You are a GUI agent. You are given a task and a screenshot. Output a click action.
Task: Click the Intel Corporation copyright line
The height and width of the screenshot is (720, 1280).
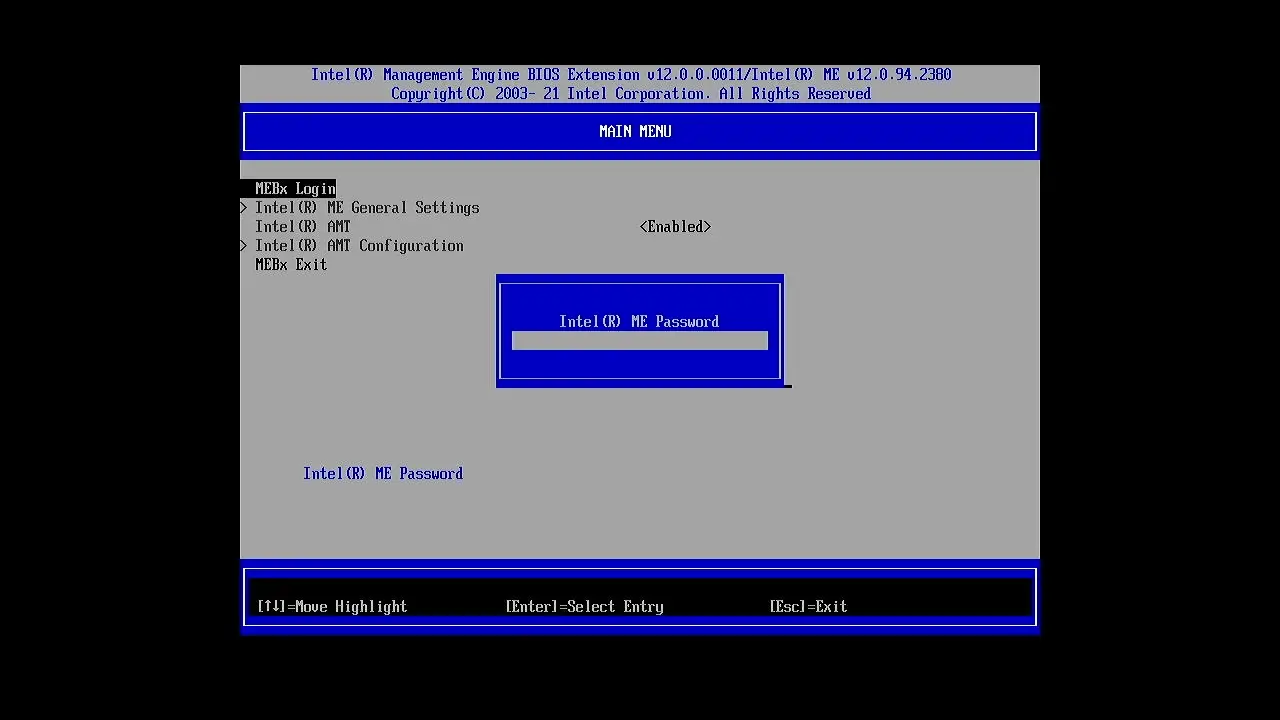click(x=631, y=94)
